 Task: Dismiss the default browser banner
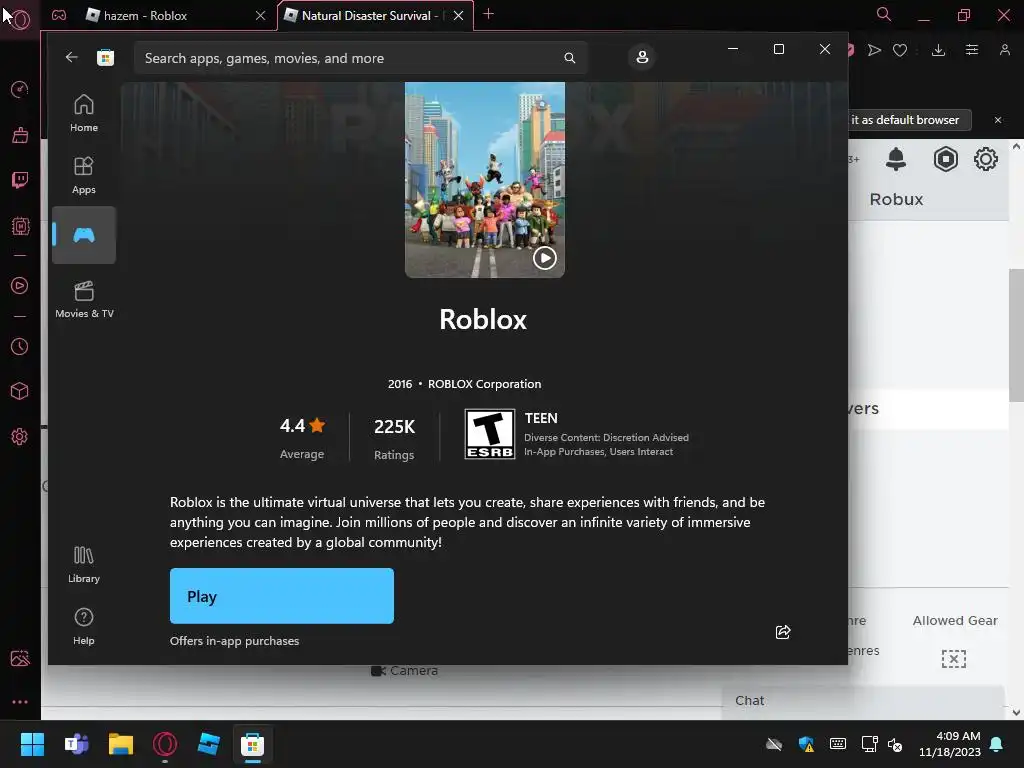(x=998, y=120)
